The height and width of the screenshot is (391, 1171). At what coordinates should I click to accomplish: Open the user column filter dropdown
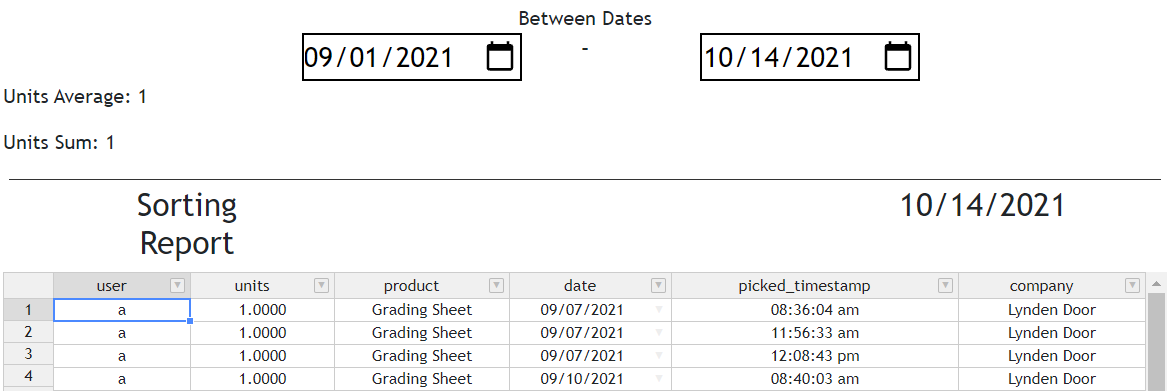point(177,285)
